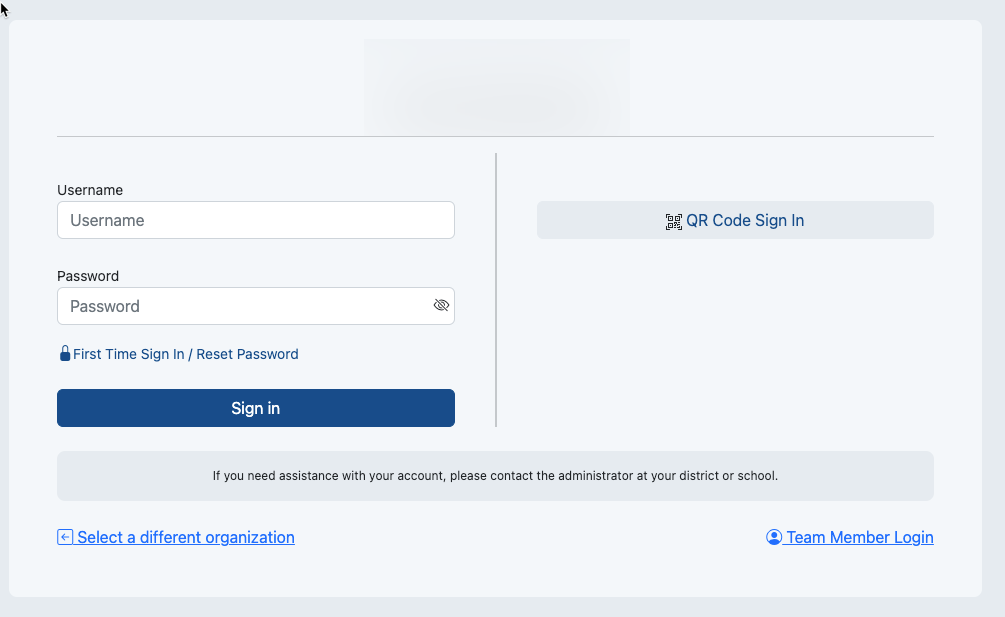Open QR Code Sign In

click(x=735, y=220)
